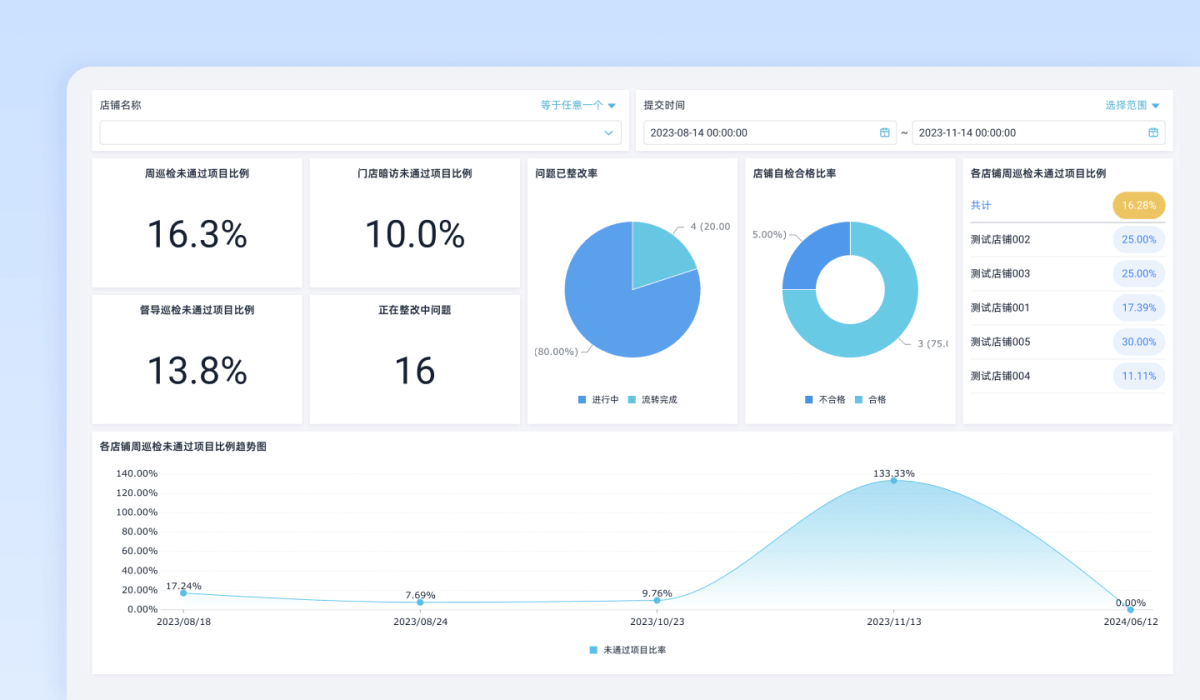Click the 133.33% peak data point
Viewport: 1200px width, 700px height.
tap(894, 481)
